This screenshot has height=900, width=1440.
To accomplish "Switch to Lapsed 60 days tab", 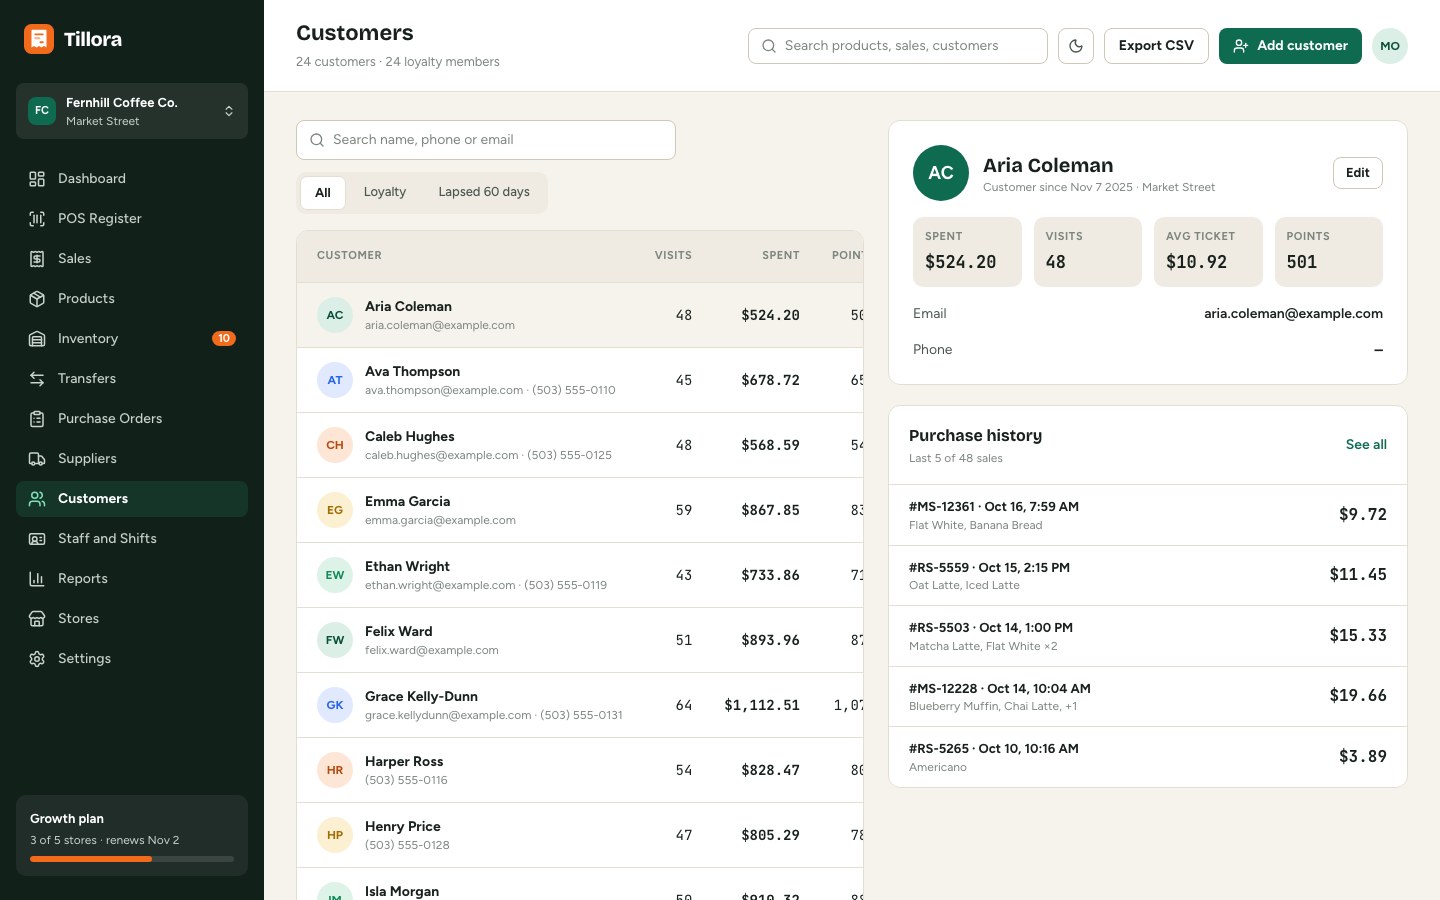I will coord(484,193).
